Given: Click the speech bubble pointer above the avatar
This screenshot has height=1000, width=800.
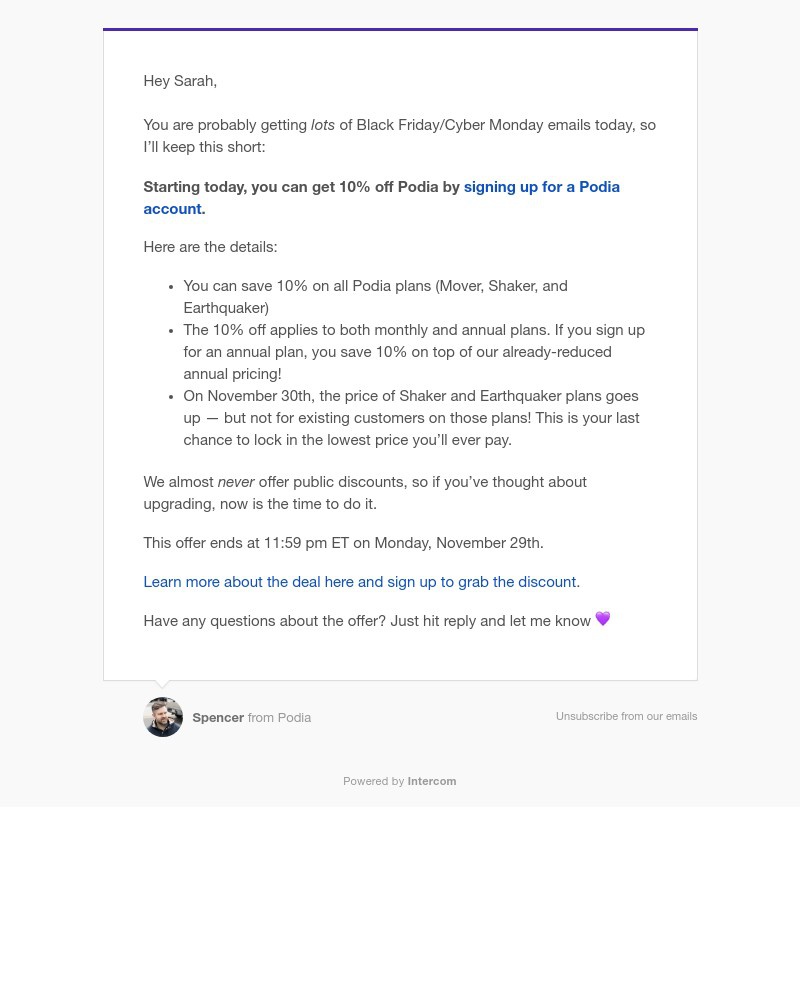Looking at the screenshot, I should [x=163, y=685].
